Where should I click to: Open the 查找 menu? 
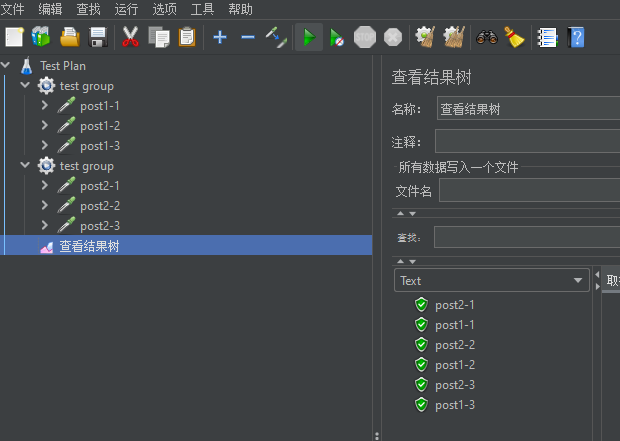pyautogui.click(x=88, y=9)
